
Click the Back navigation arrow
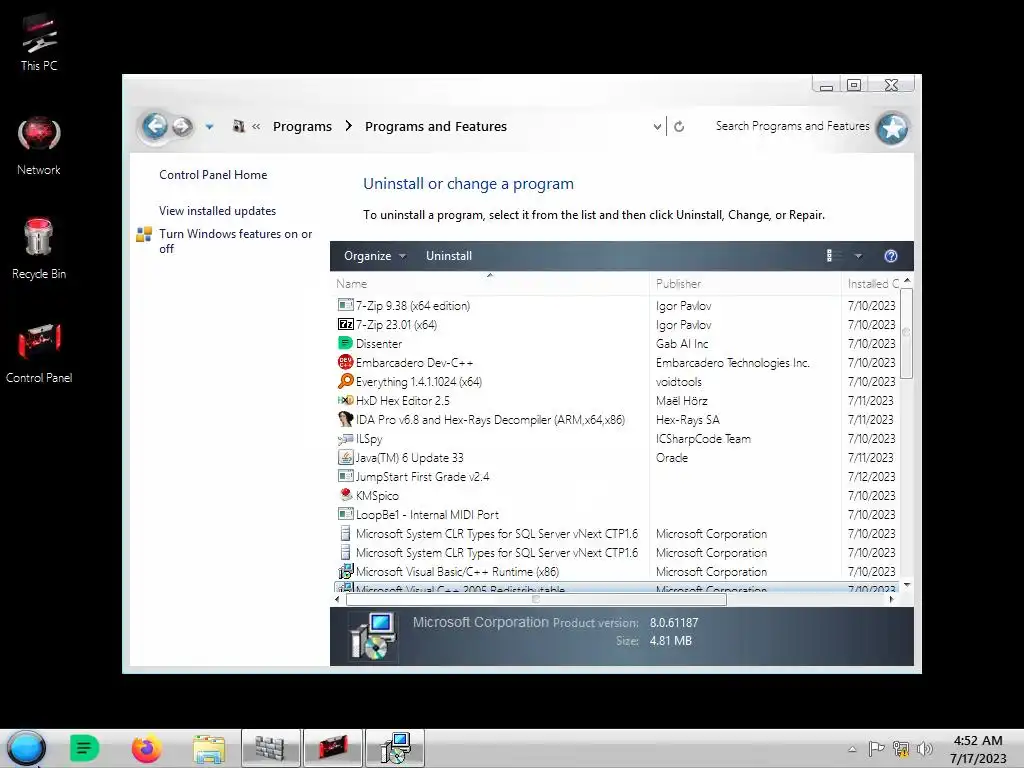point(155,125)
